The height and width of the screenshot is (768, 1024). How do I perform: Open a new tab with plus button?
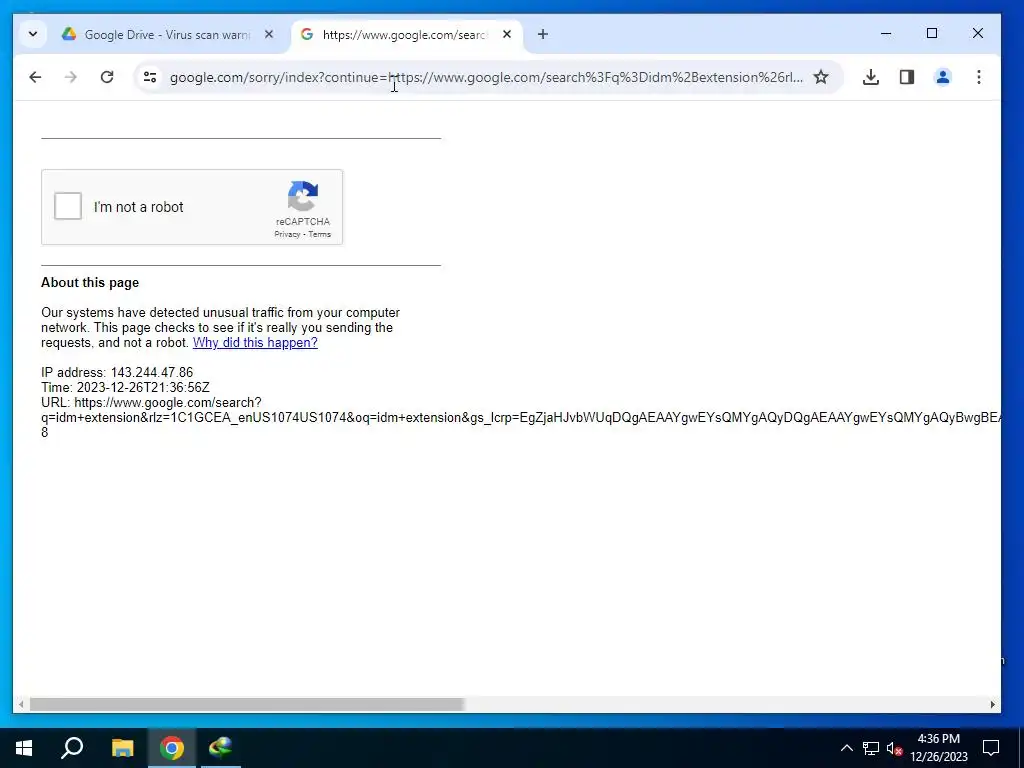coord(543,34)
